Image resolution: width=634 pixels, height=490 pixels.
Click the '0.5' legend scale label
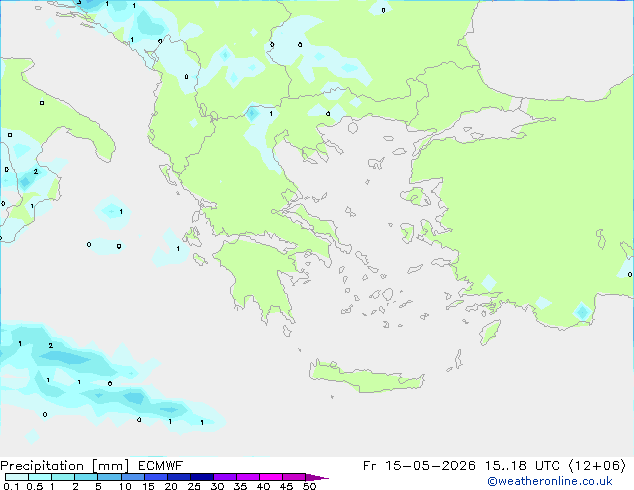35,486
